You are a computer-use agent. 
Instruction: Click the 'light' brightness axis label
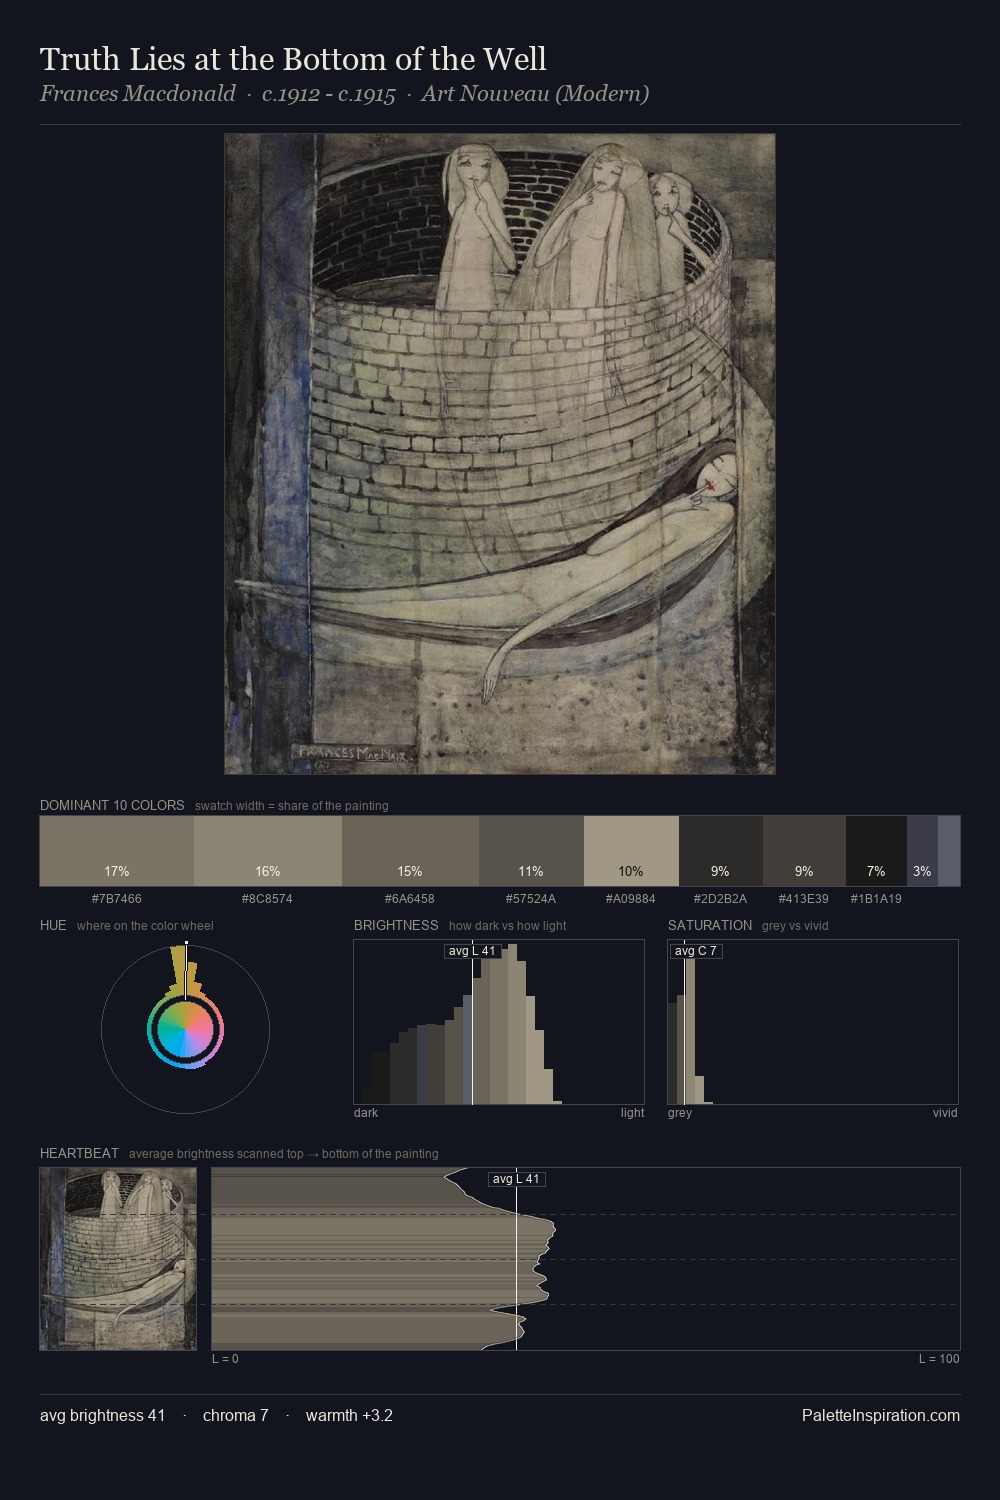(x=632, y=1113)
